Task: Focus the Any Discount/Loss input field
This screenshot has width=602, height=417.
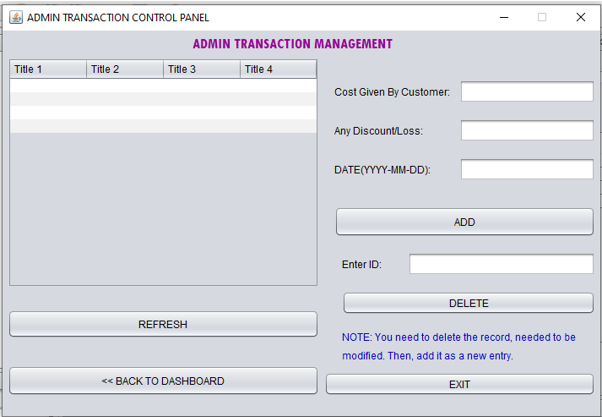Action: click(527, 131)
